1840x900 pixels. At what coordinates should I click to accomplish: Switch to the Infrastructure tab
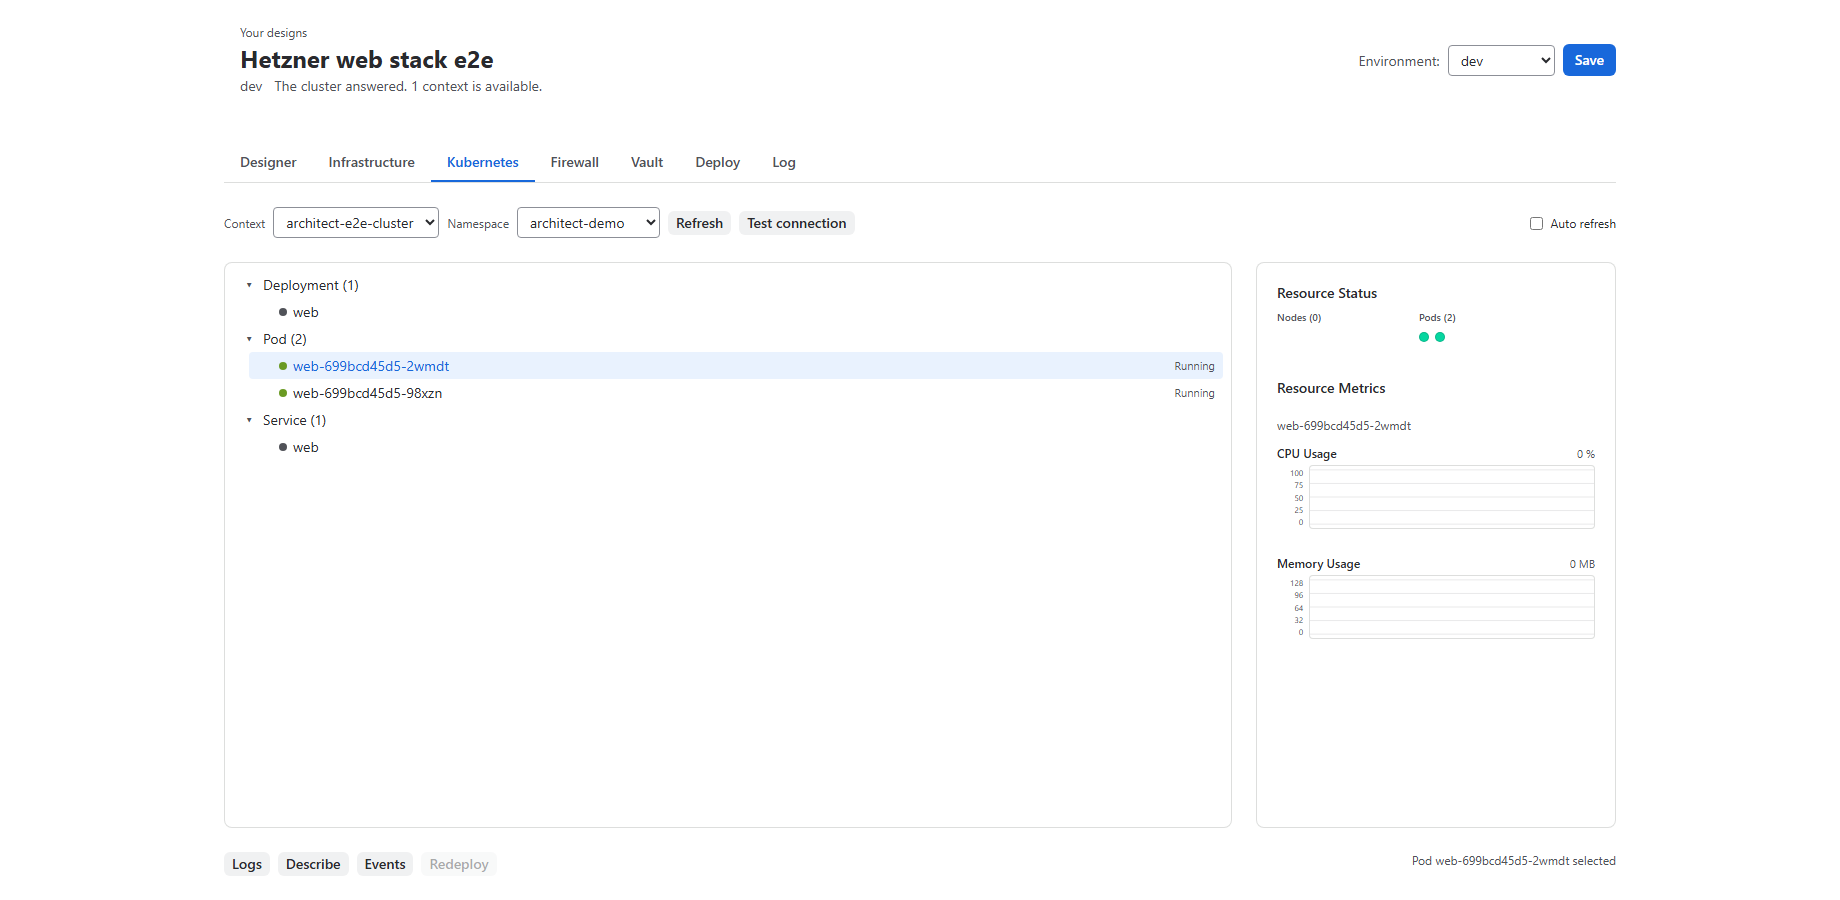pos(372,162)
